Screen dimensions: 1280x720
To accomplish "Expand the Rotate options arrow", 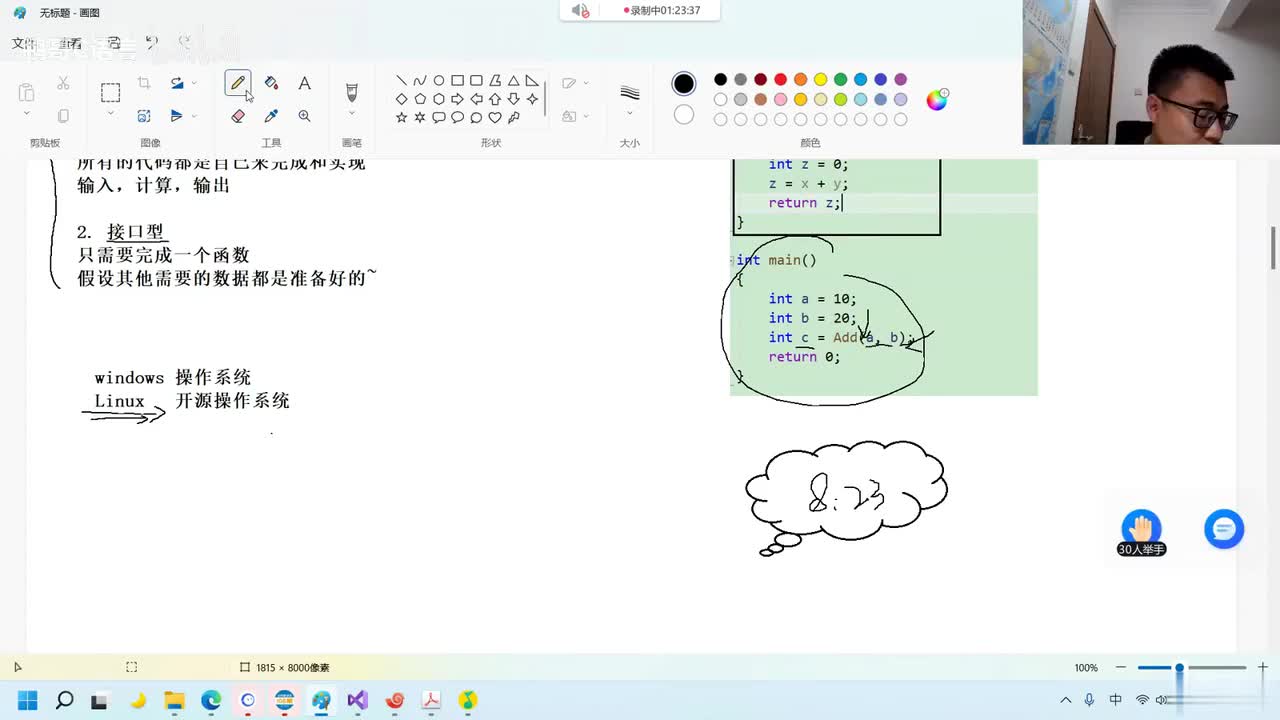I will 194,83.
